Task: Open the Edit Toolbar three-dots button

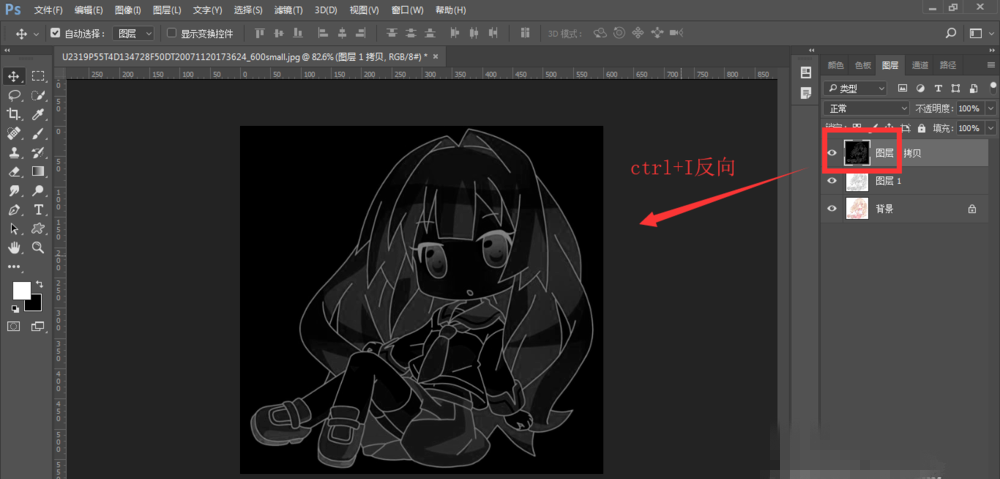Action: (13, 267)
